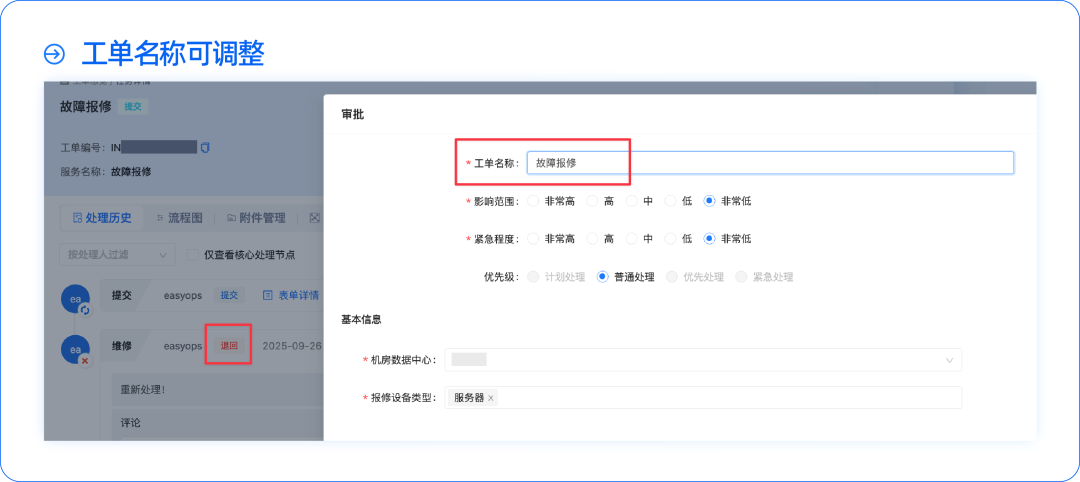
Task: Click the 提交 tag beside 故障报修 title
Action: [133, 106]
